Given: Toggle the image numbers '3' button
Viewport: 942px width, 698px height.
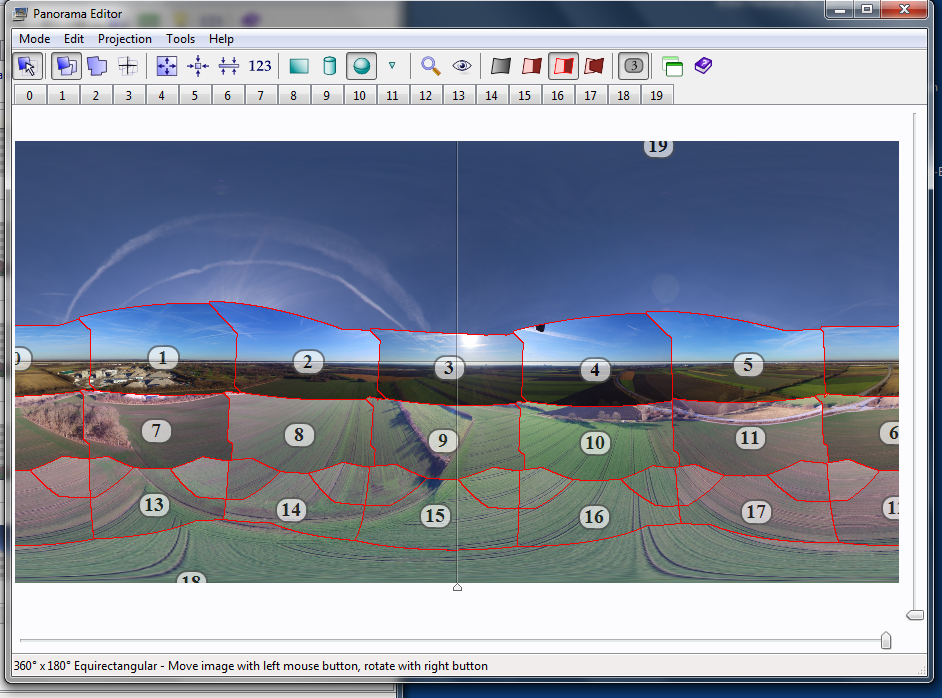Looking at the screenshot, I should coord(633,66).
